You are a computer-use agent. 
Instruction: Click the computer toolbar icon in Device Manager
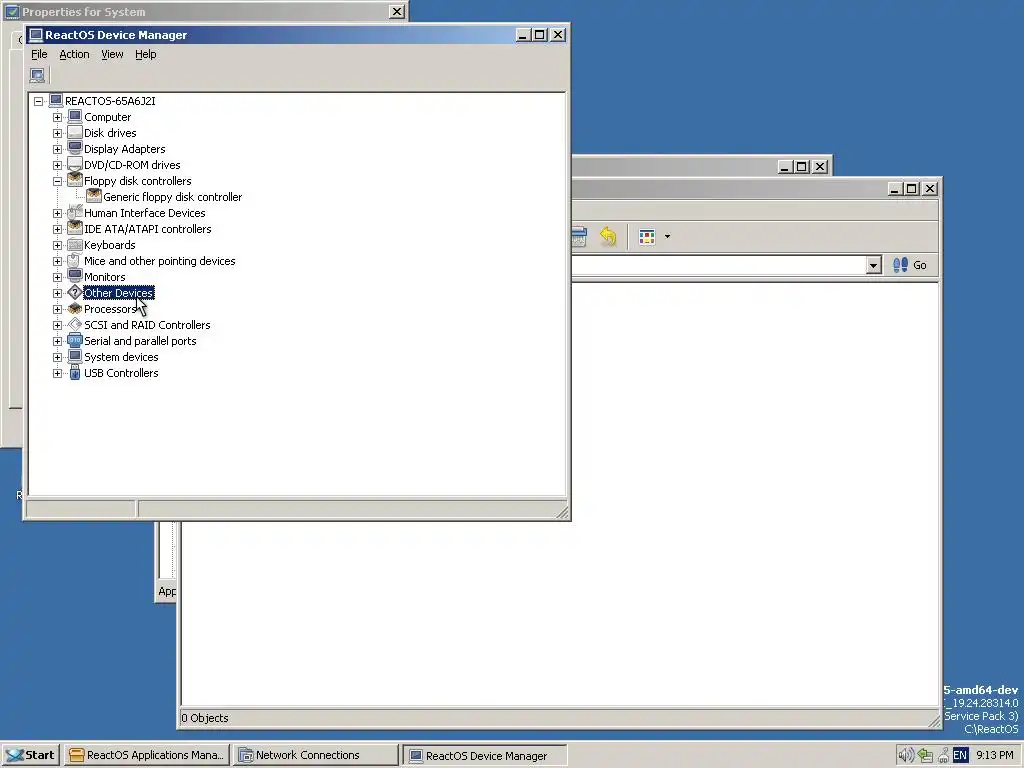tap(37, 75)
